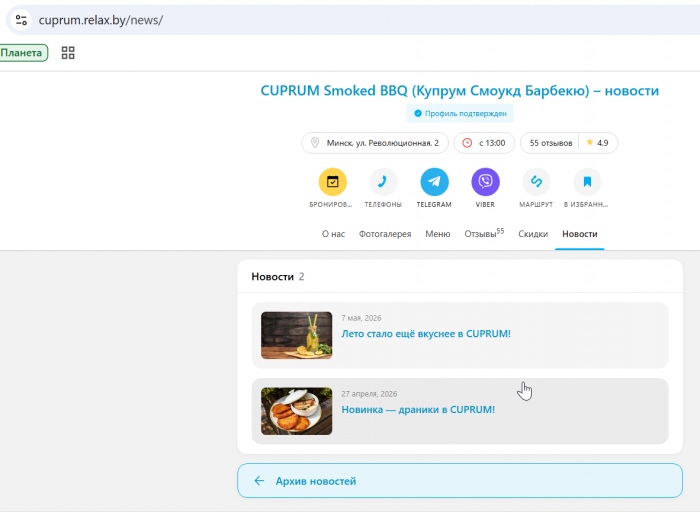Viewport: 700px width, 512px height.
Task: Click the date 7 мая, 2026
Action: pyautogui.click(x=361, y=318)
